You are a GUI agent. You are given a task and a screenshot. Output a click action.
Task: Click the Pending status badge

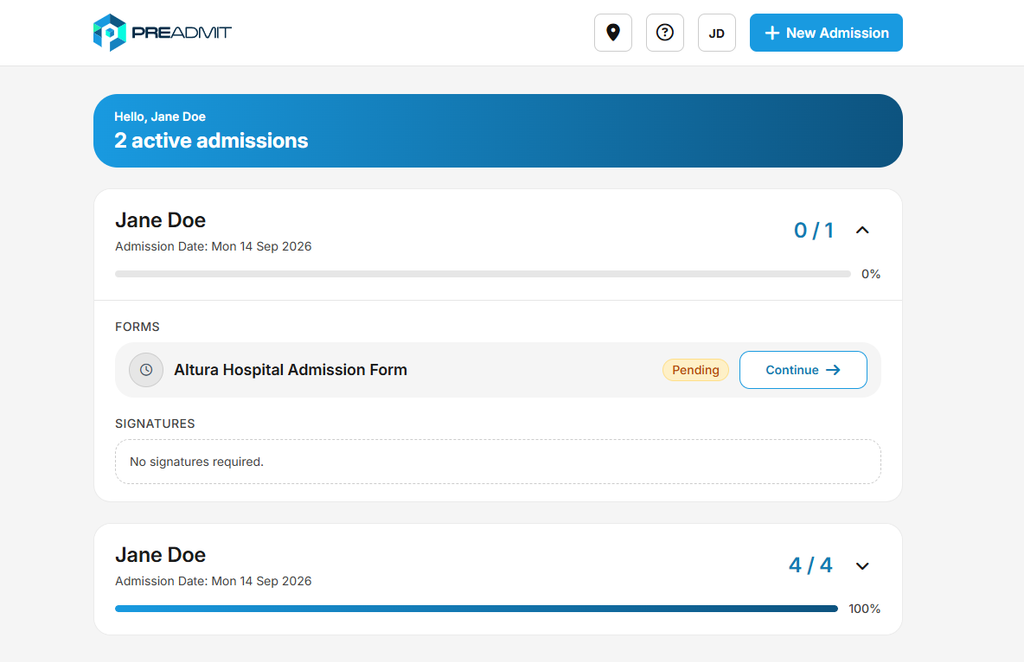coord(696,370)
